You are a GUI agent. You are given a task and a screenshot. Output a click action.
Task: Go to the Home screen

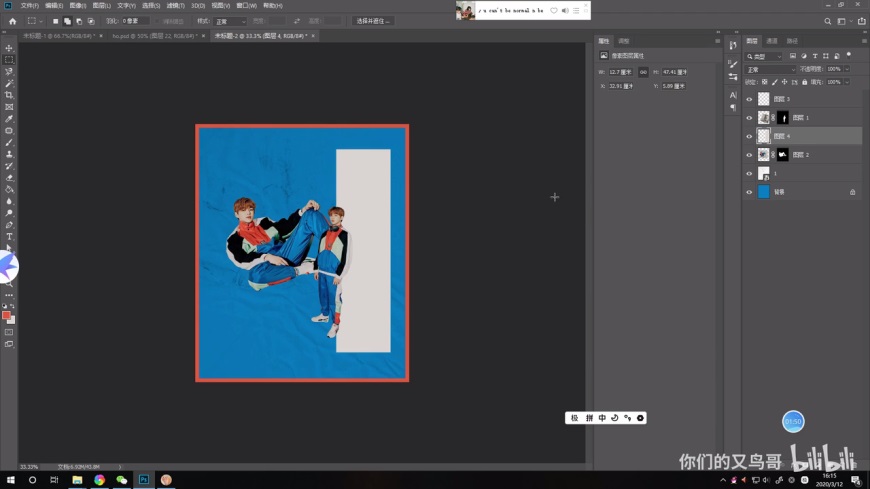coord(12,21)
